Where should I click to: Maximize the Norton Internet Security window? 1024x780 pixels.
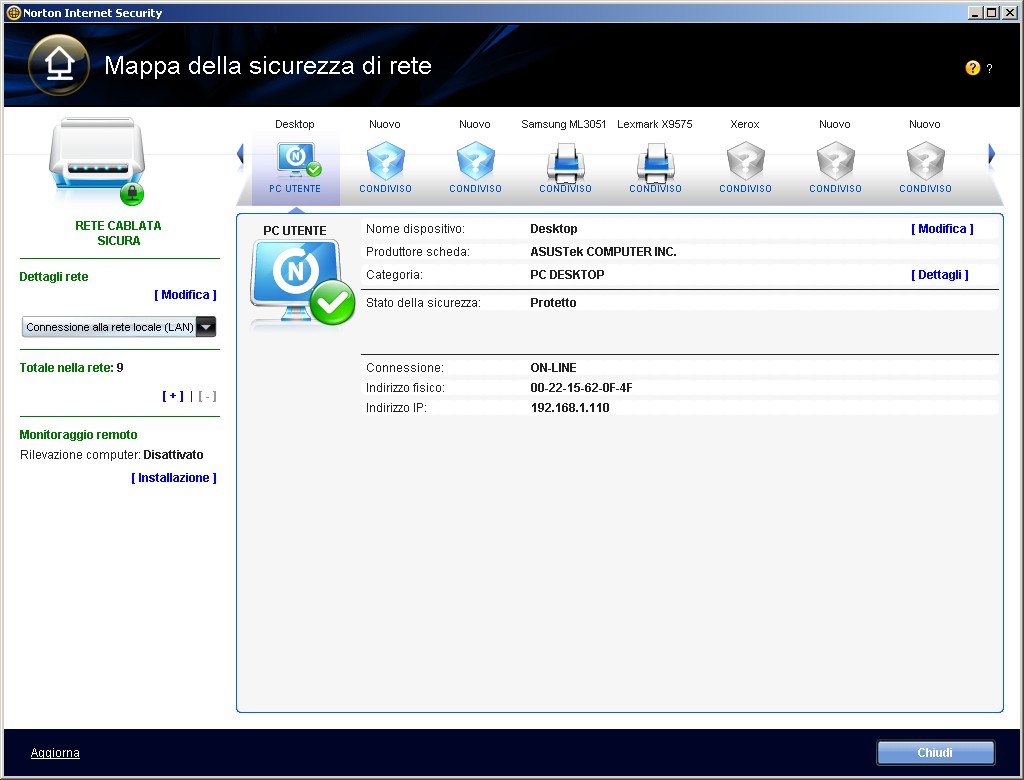pos(991,12)
